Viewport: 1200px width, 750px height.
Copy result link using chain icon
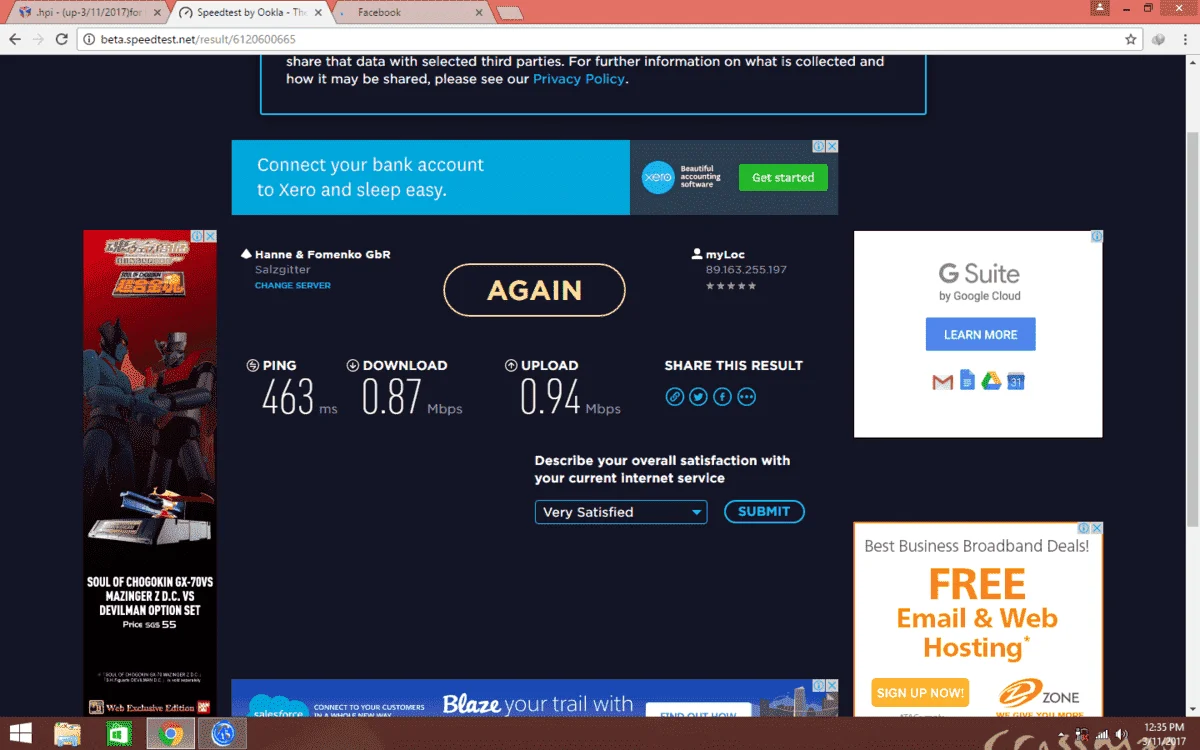(x=675, y=397)
